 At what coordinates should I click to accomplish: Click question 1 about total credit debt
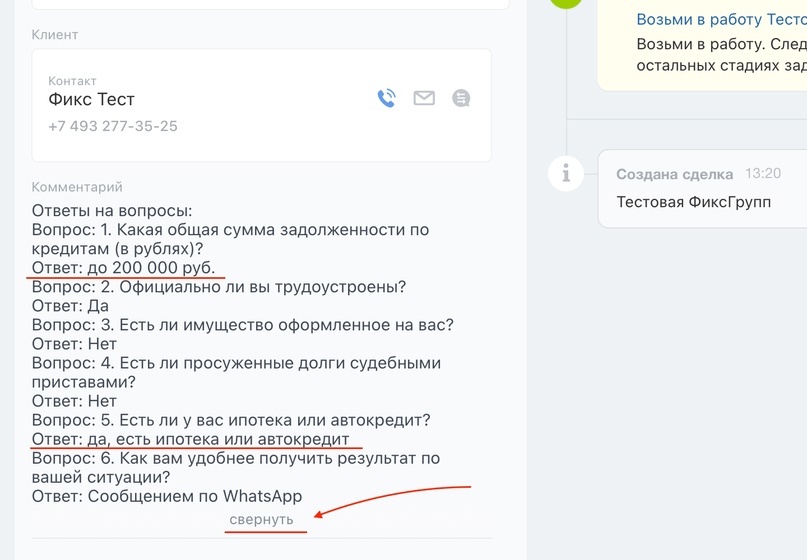pyautogui.click(x=230, y=239)
